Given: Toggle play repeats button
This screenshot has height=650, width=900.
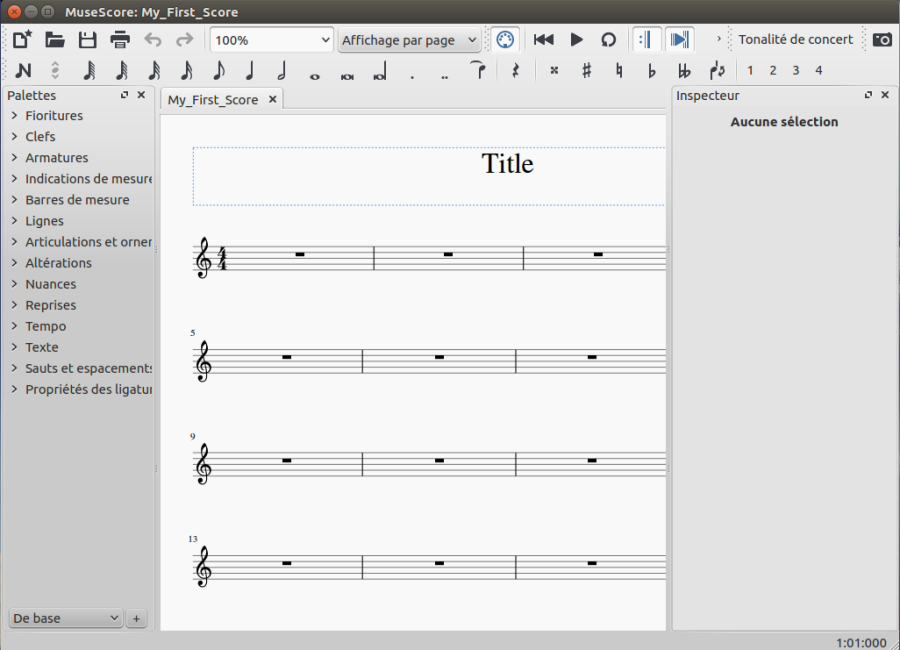Looking at the screenshot, I should click(x=646, y=40).
